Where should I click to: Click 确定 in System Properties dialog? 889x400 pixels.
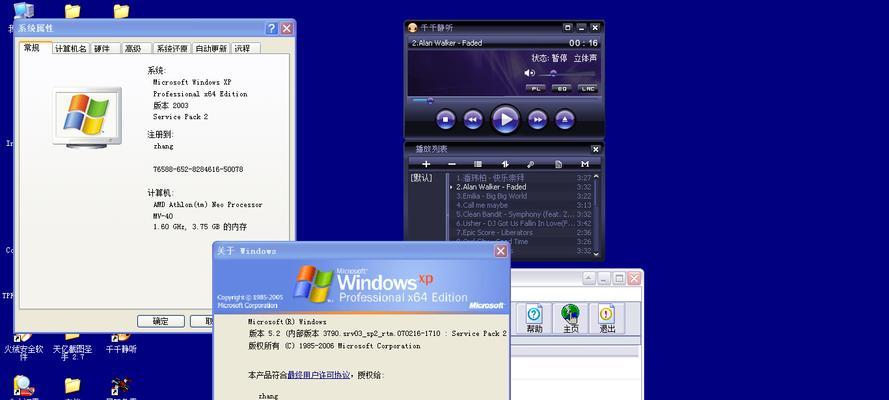160,321
